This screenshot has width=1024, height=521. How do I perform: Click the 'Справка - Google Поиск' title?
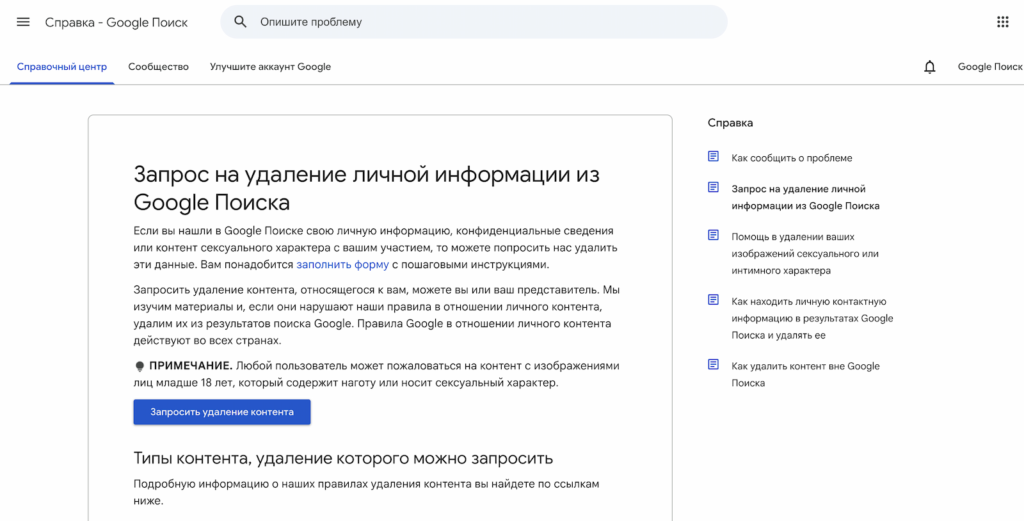116,22
